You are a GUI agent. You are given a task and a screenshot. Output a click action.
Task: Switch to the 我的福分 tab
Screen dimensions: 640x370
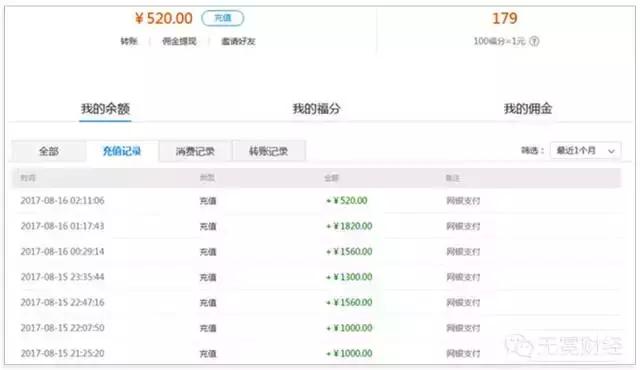(317, 109)
